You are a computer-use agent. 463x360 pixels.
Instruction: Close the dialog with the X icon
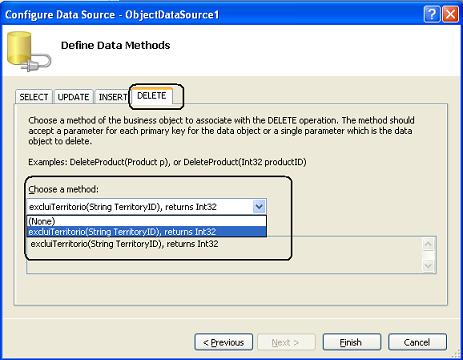pyautogui.click(x=450, y=15)
